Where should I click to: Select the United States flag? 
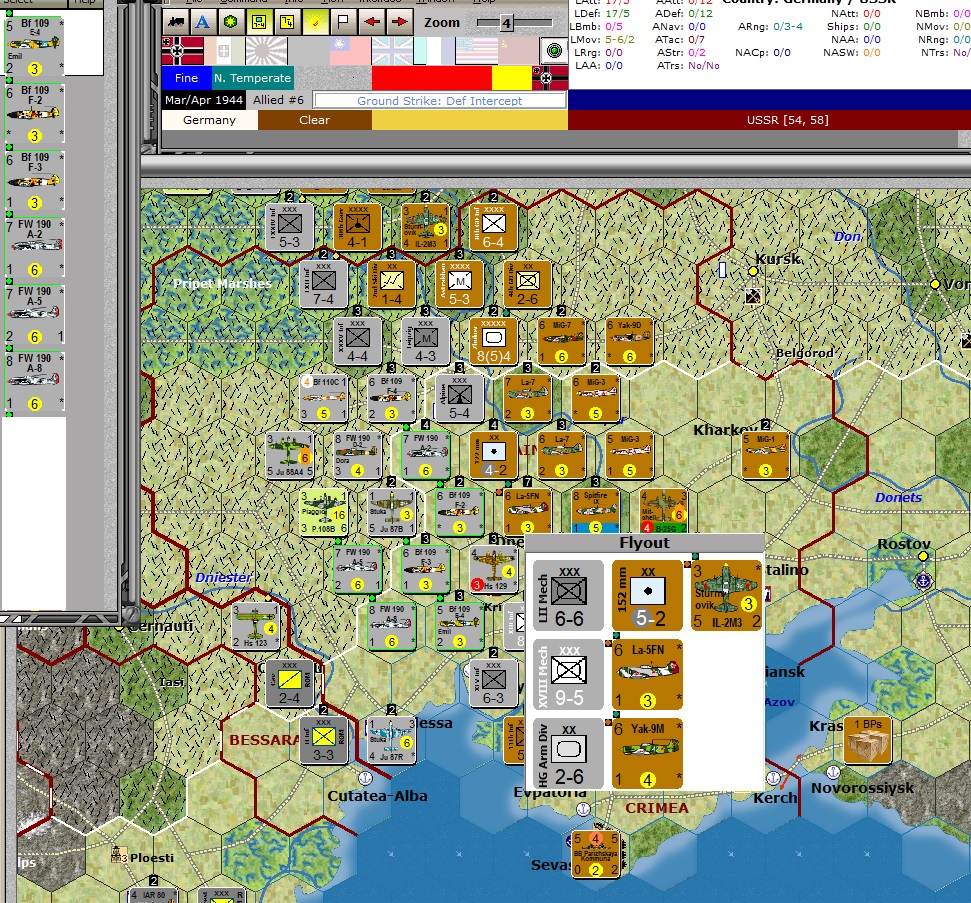[476, 51]
